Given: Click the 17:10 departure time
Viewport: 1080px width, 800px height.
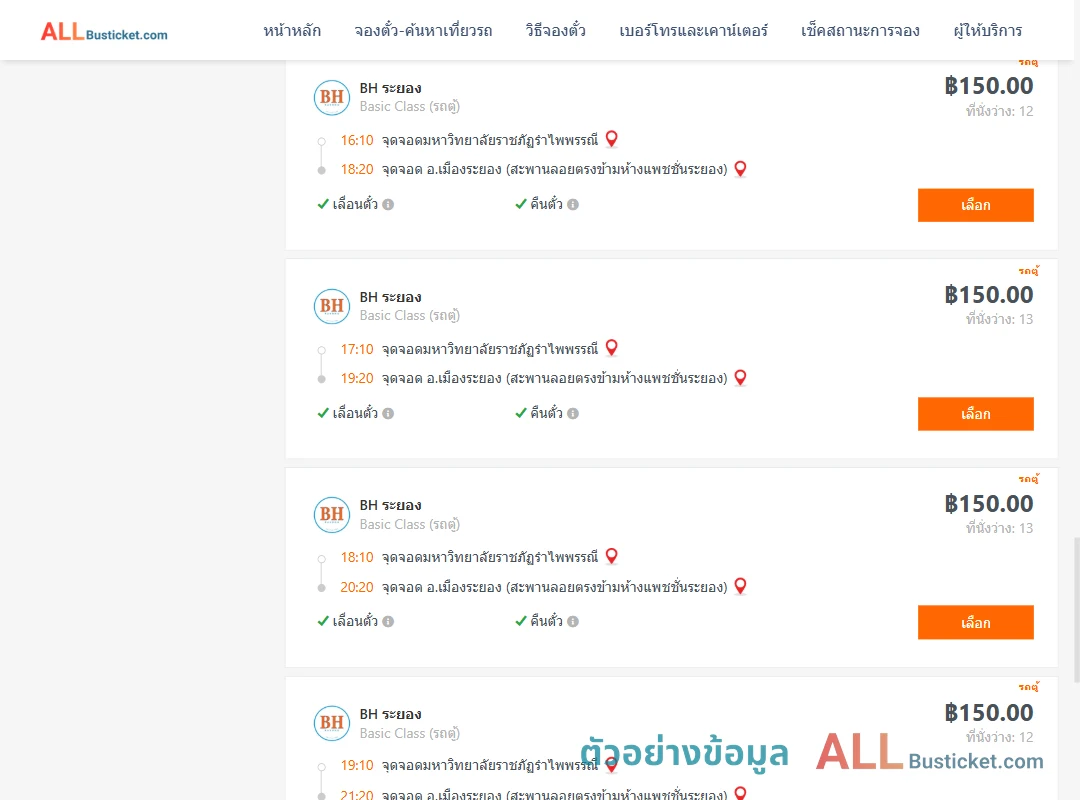Looking at the screenshot, I should point(357,349).
